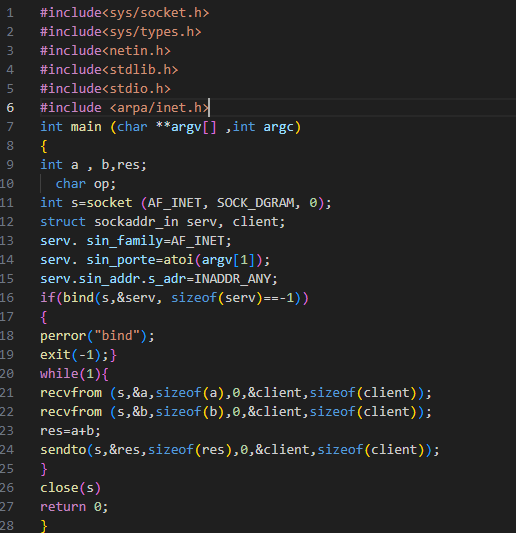This screenshot has height=533, width=516.
Task: Click the final closing brace on line 28
Action: coord(44,526)
